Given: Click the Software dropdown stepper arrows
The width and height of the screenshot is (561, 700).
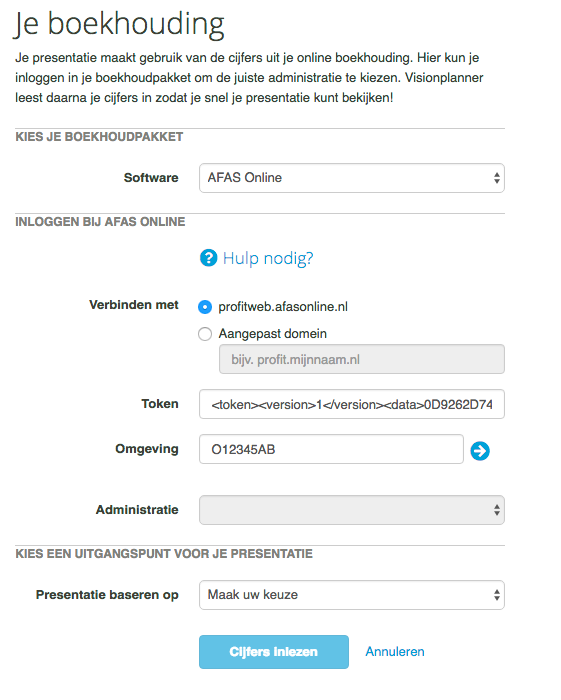Looking at the screenshot, I should [496, 178].
